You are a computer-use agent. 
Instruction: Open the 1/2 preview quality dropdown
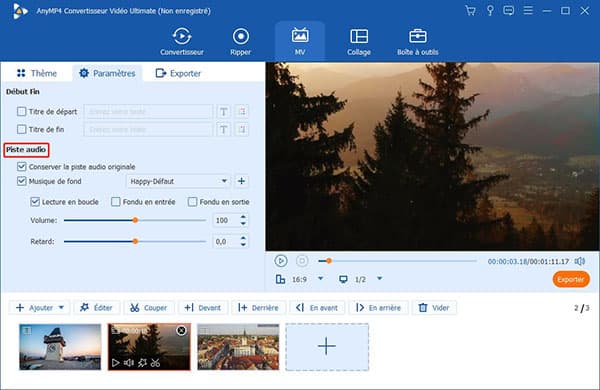point(379,279)
